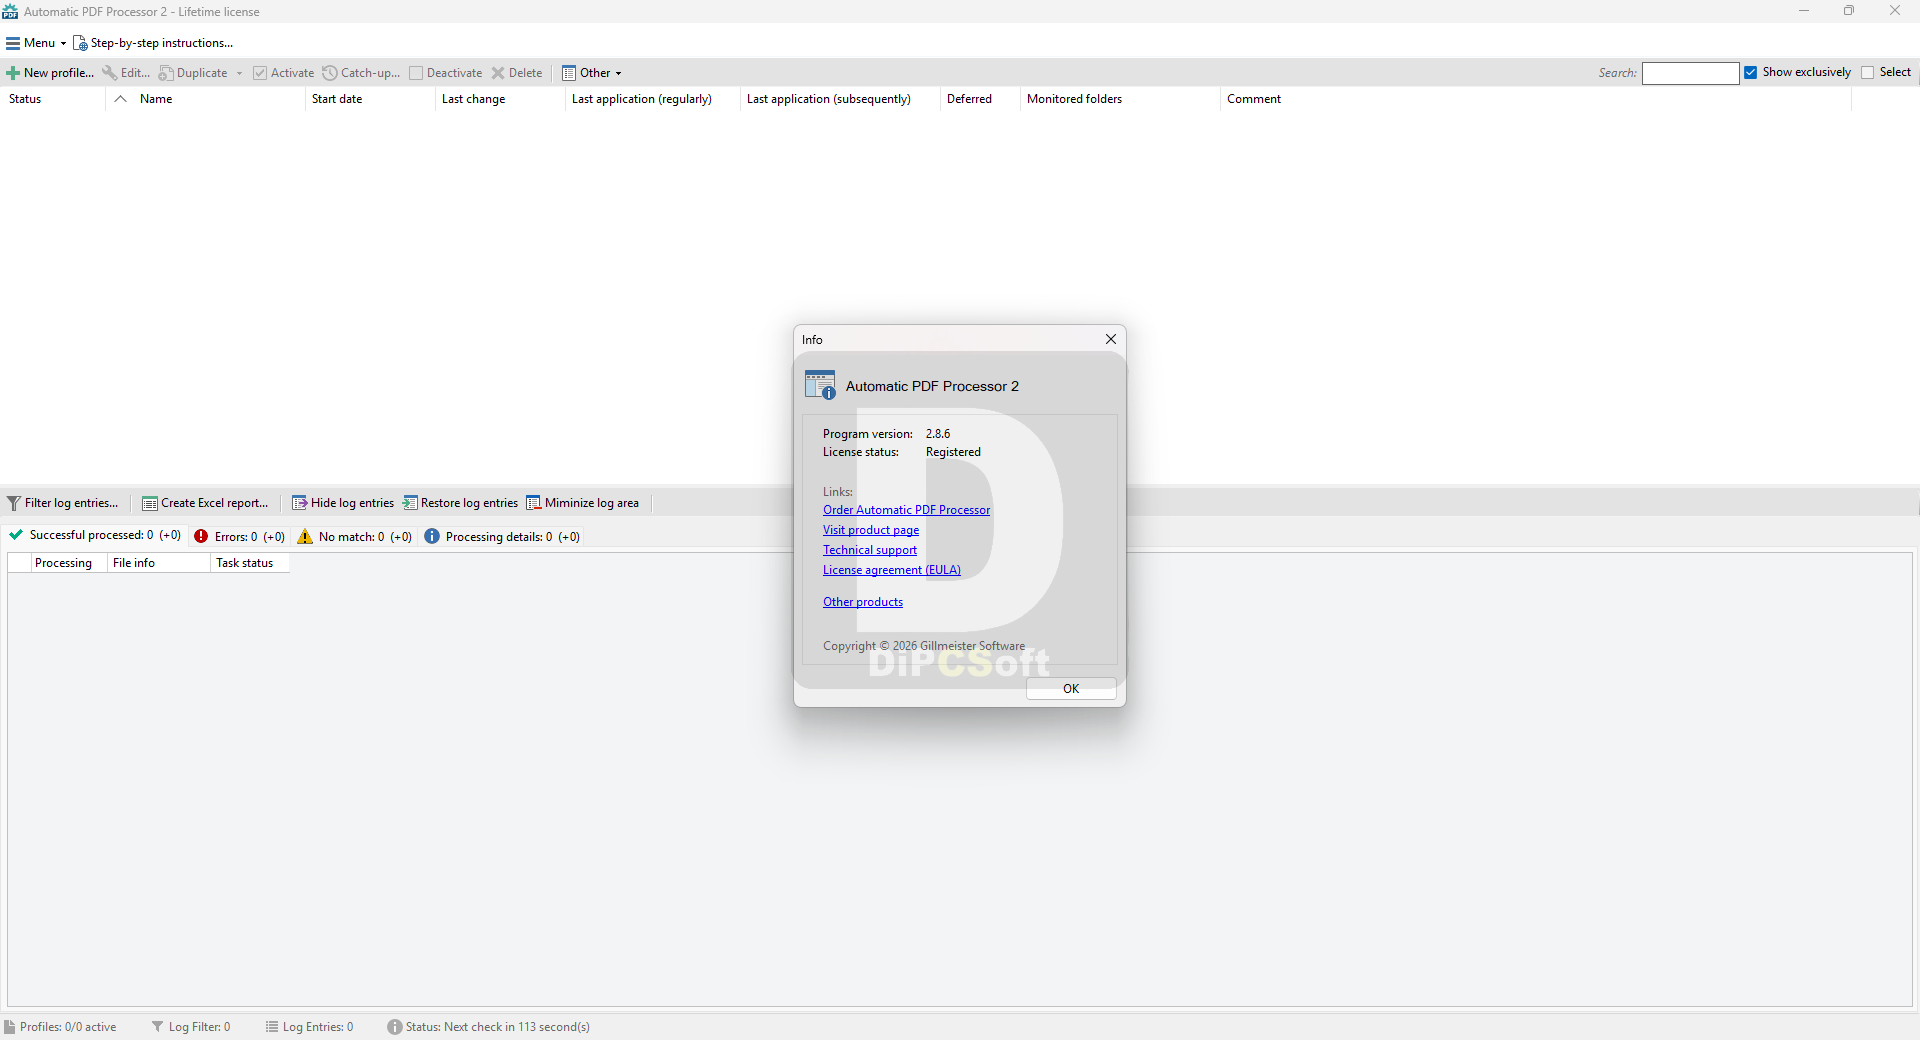Select the Processing details filter
Image resolution: width=1920 pixels, height=1040 pixels.
[502, 537]
